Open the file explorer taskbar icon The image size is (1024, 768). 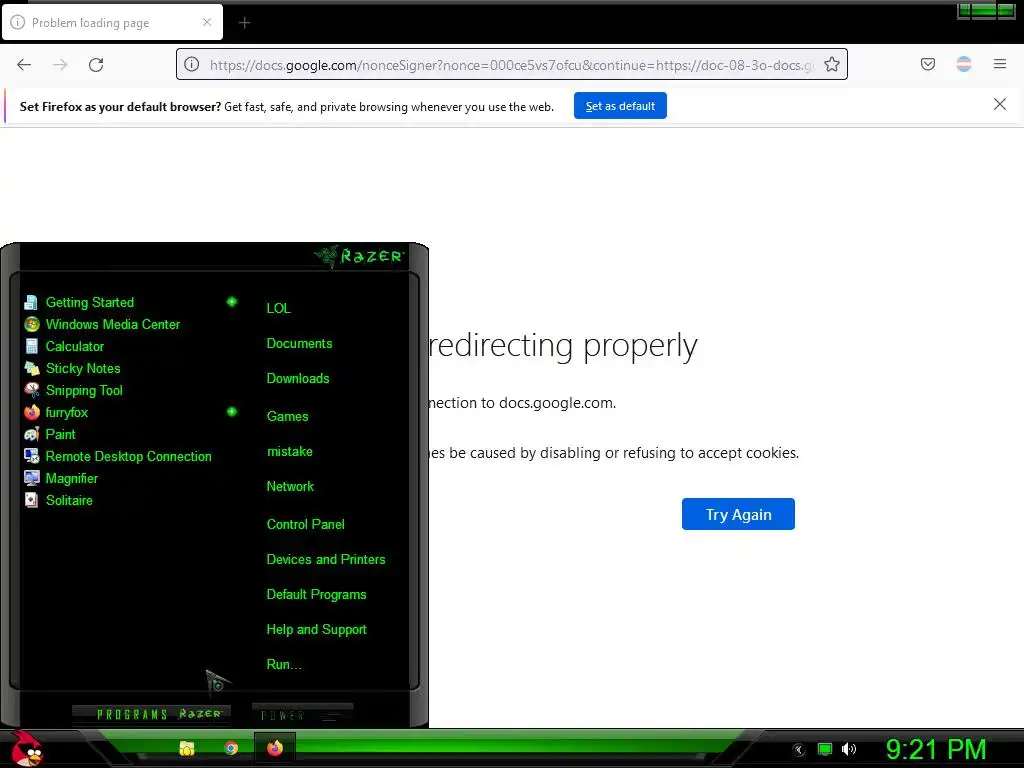pos(187,748)
